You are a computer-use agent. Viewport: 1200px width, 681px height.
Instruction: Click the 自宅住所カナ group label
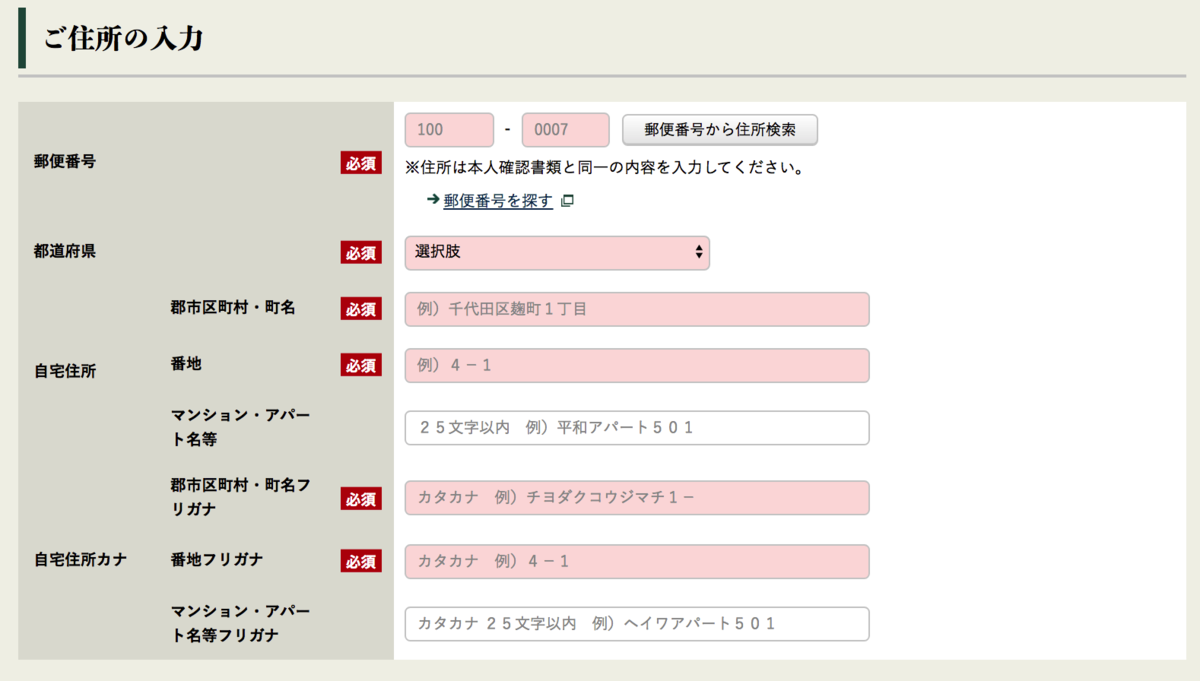80,560
